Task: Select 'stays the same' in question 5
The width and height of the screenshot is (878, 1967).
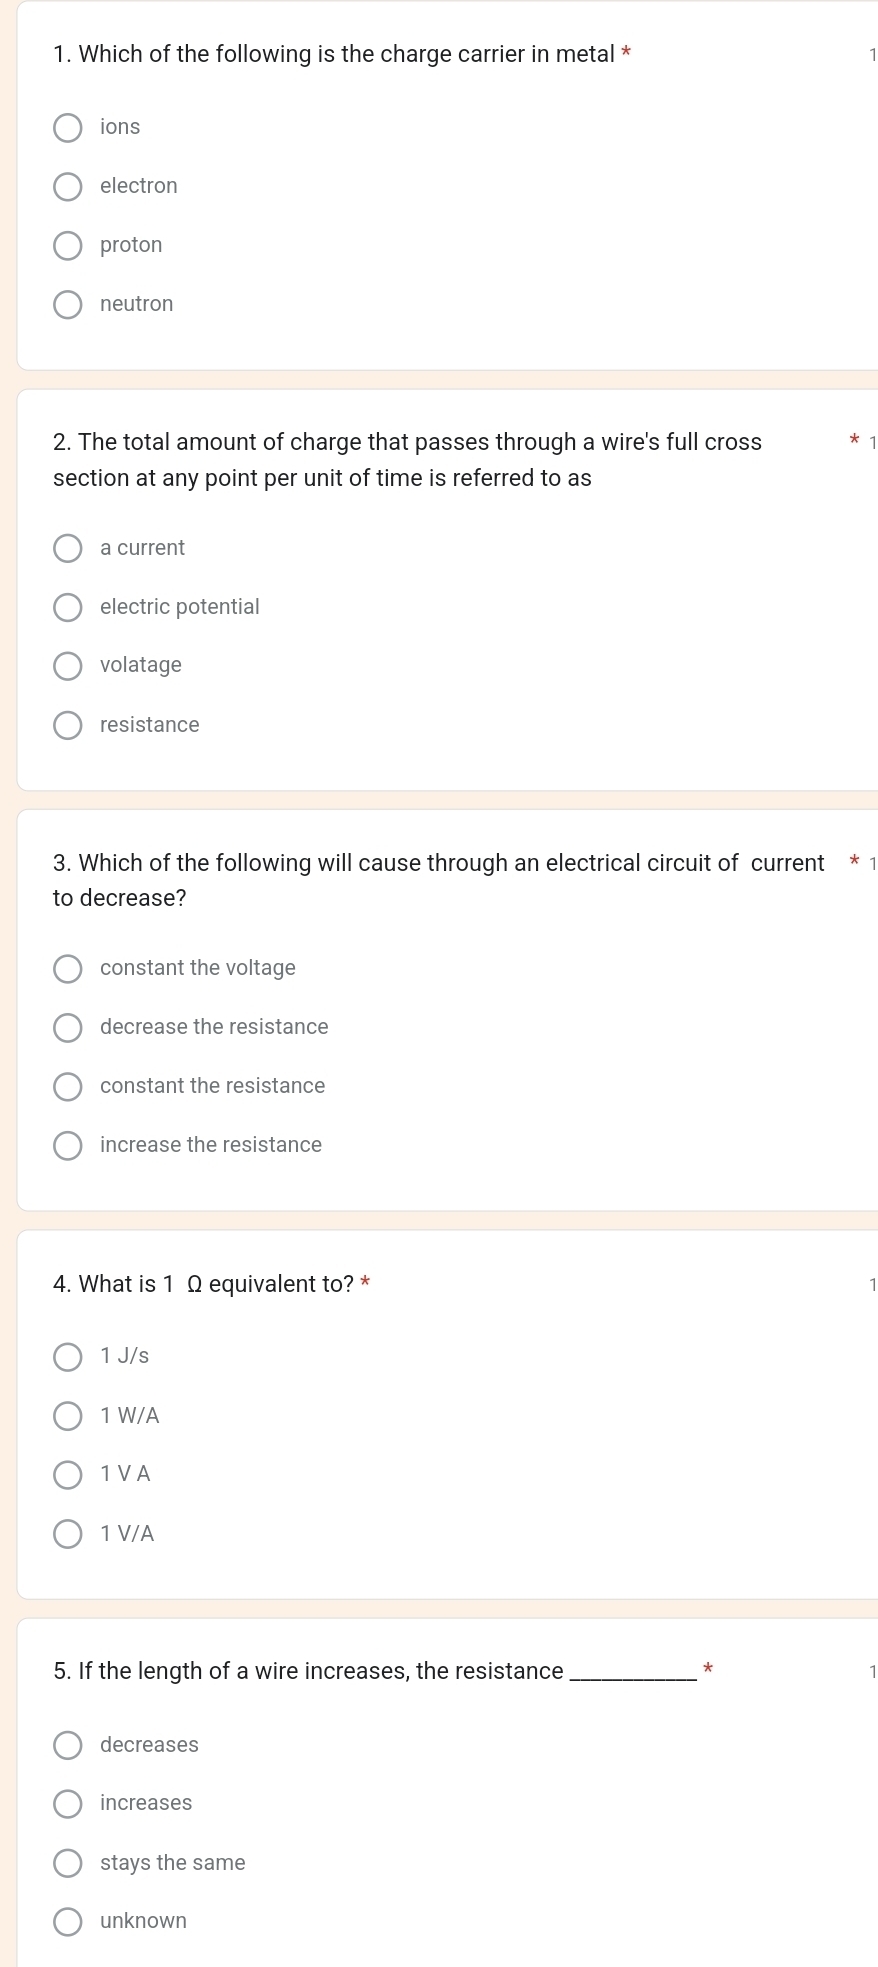Action: (67, 1862)
